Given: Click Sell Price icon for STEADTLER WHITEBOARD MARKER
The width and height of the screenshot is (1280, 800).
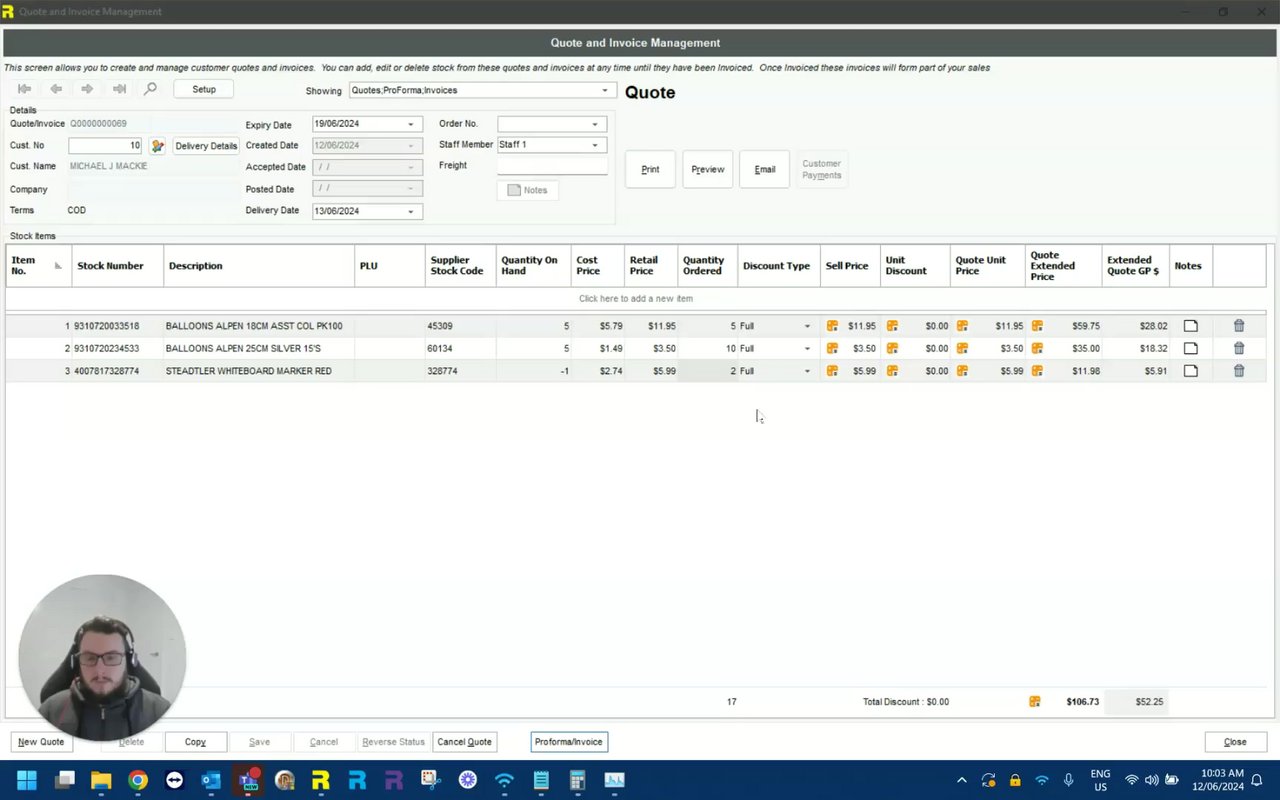Looking at the screenshot, I should tap(832, 371).
